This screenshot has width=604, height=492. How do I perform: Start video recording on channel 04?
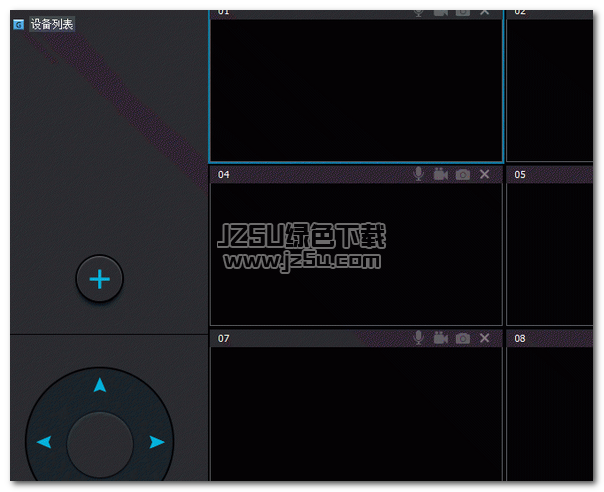pyautogui.click(x=441, y=175)
